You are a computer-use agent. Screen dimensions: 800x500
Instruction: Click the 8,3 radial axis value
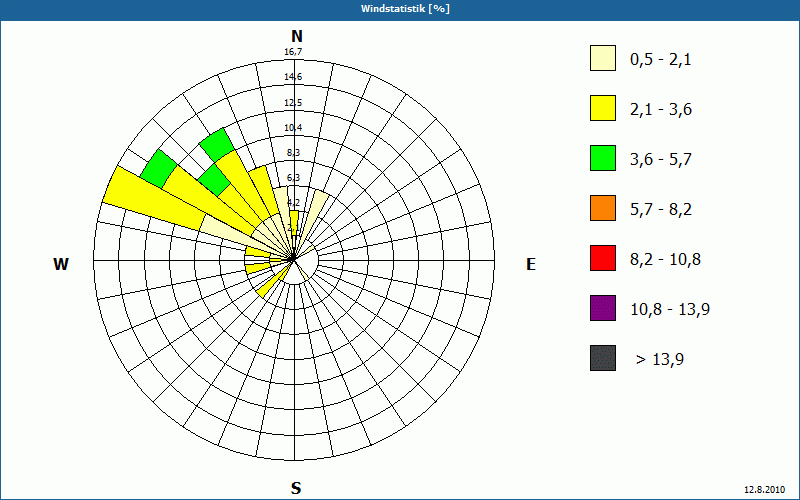coord(293,153)
